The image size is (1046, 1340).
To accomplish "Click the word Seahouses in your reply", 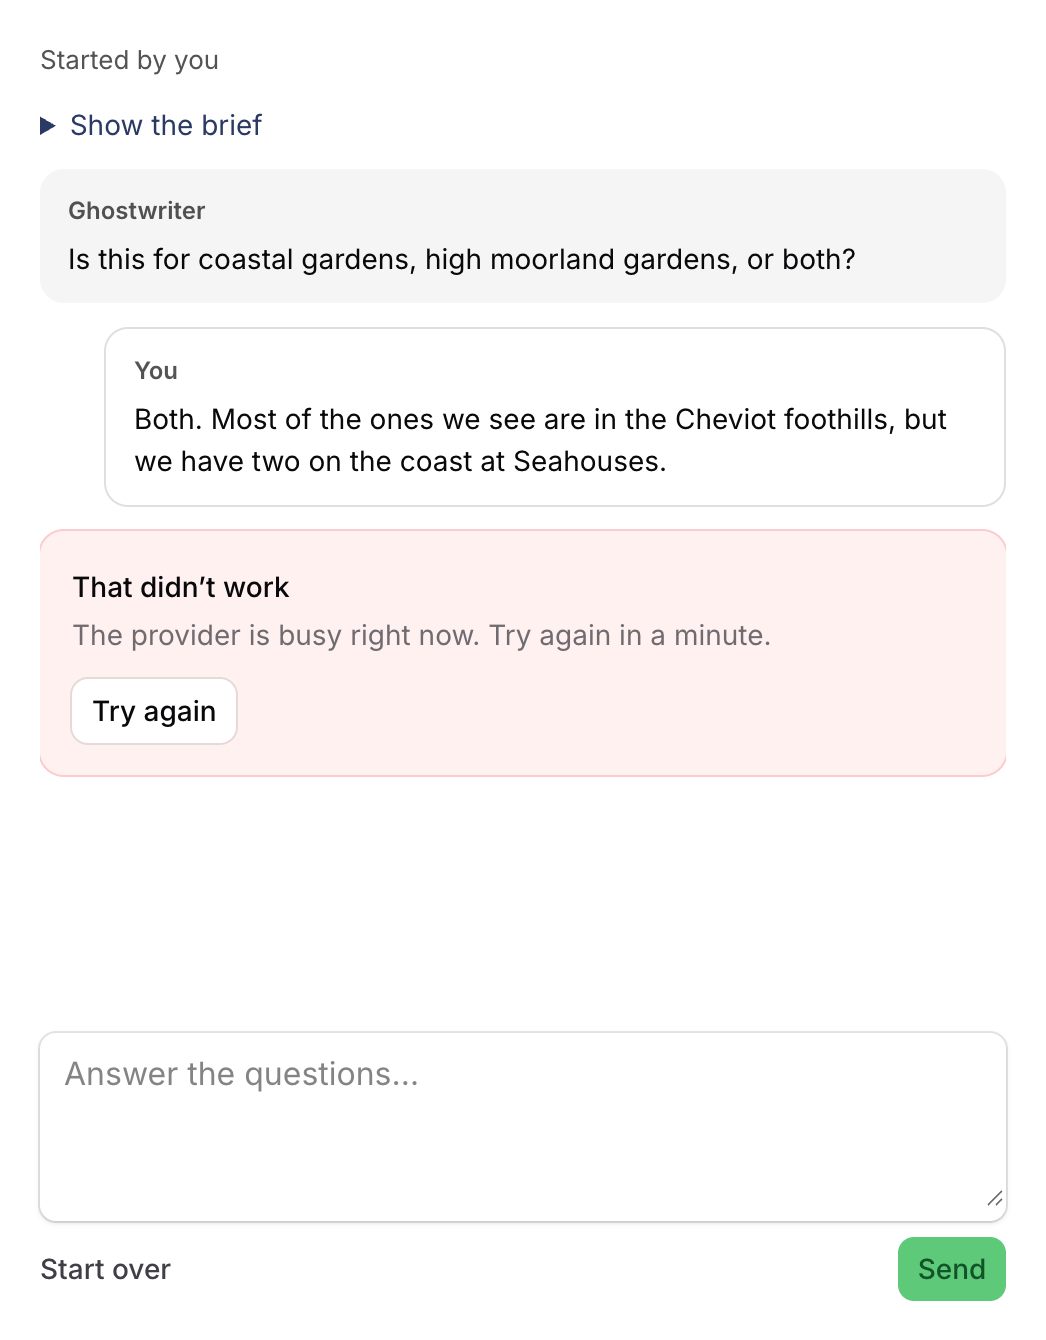I will tap(589, 462).
